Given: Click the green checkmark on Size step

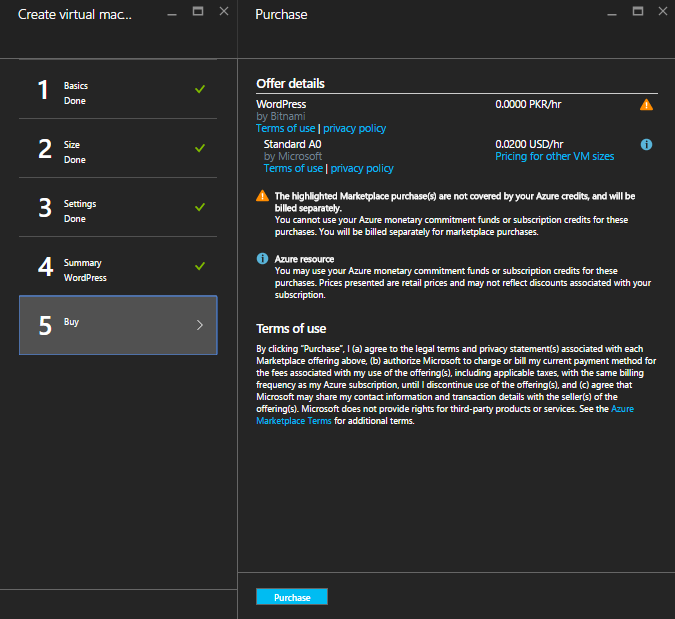Looking at the screenshot, I should 200,148.
